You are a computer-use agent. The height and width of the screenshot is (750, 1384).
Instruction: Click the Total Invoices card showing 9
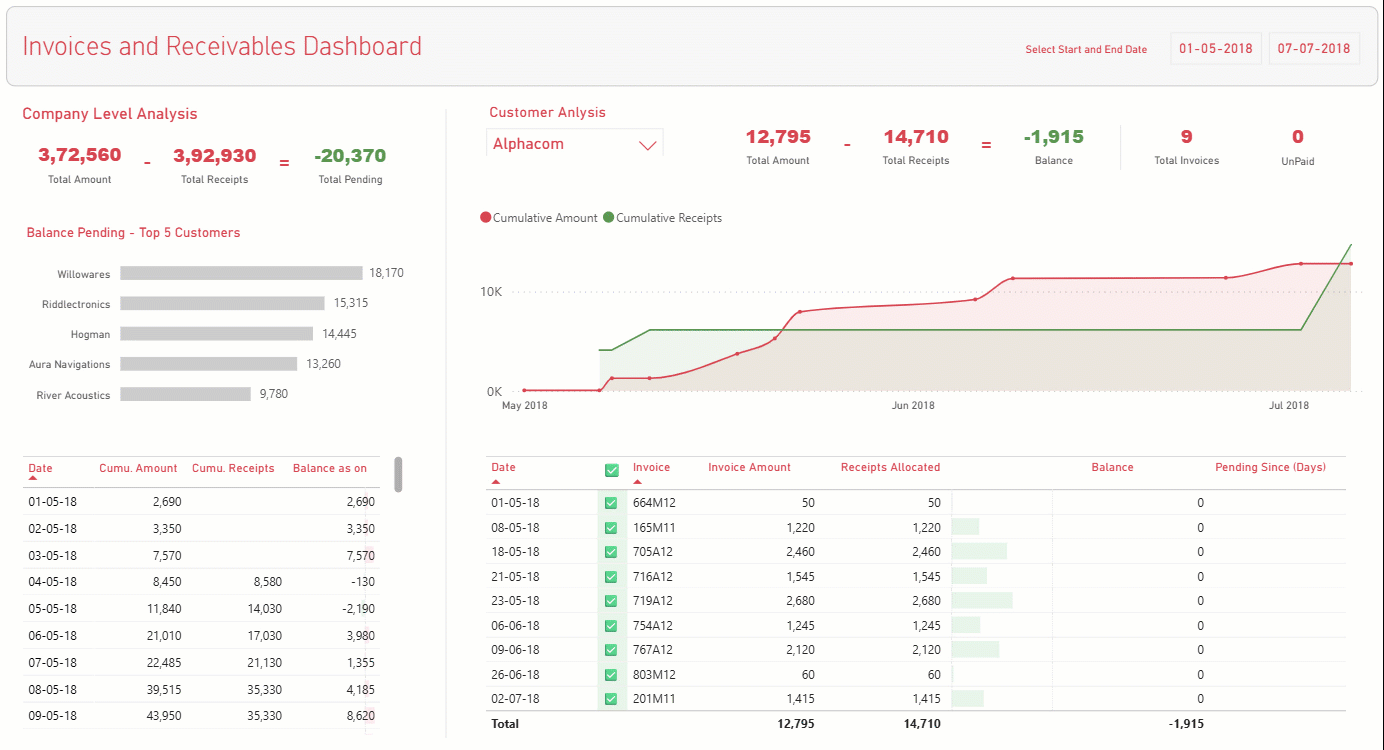pos(1187,146)
